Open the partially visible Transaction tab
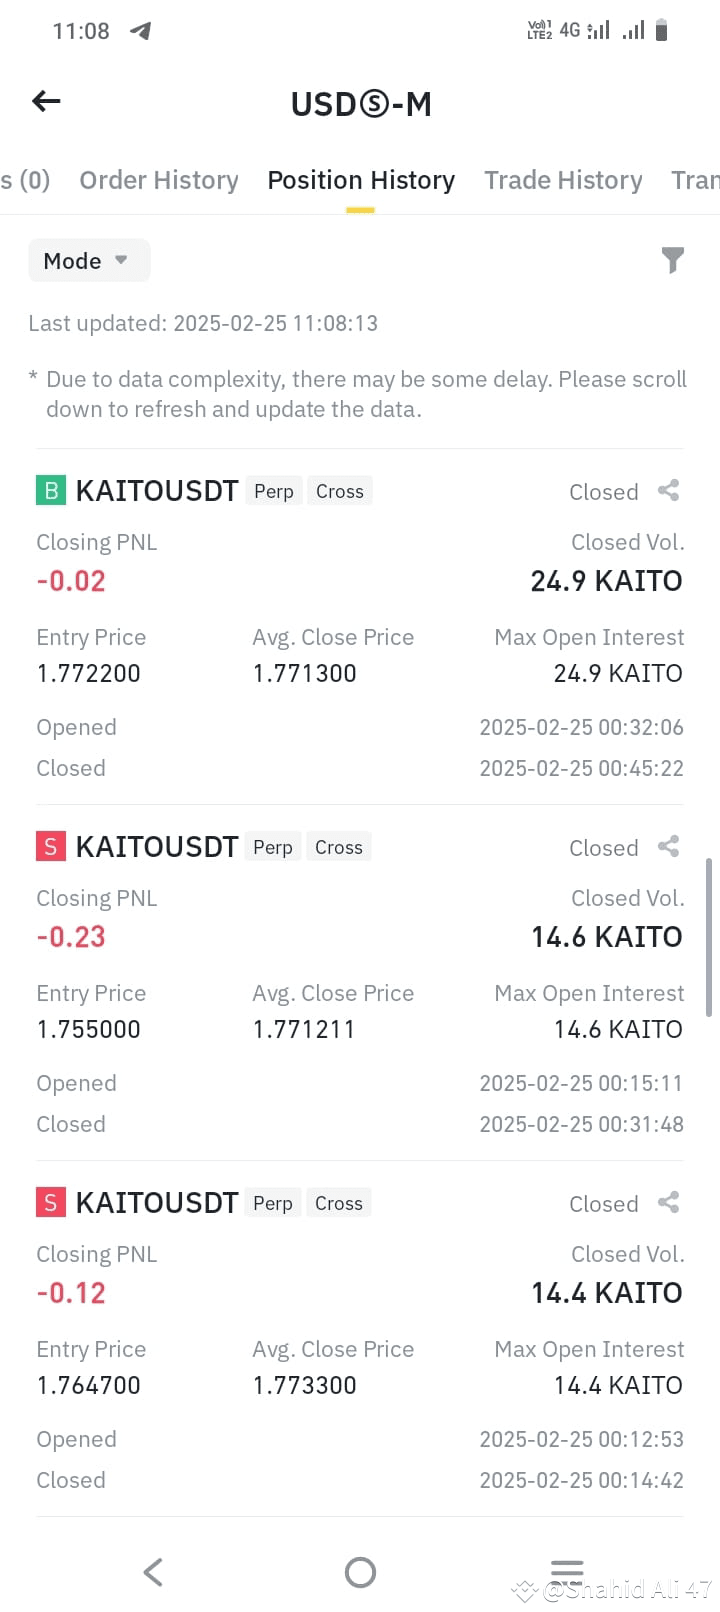Image resolution: width=720 pixels, height=1612 pixels. click(695, 180)
